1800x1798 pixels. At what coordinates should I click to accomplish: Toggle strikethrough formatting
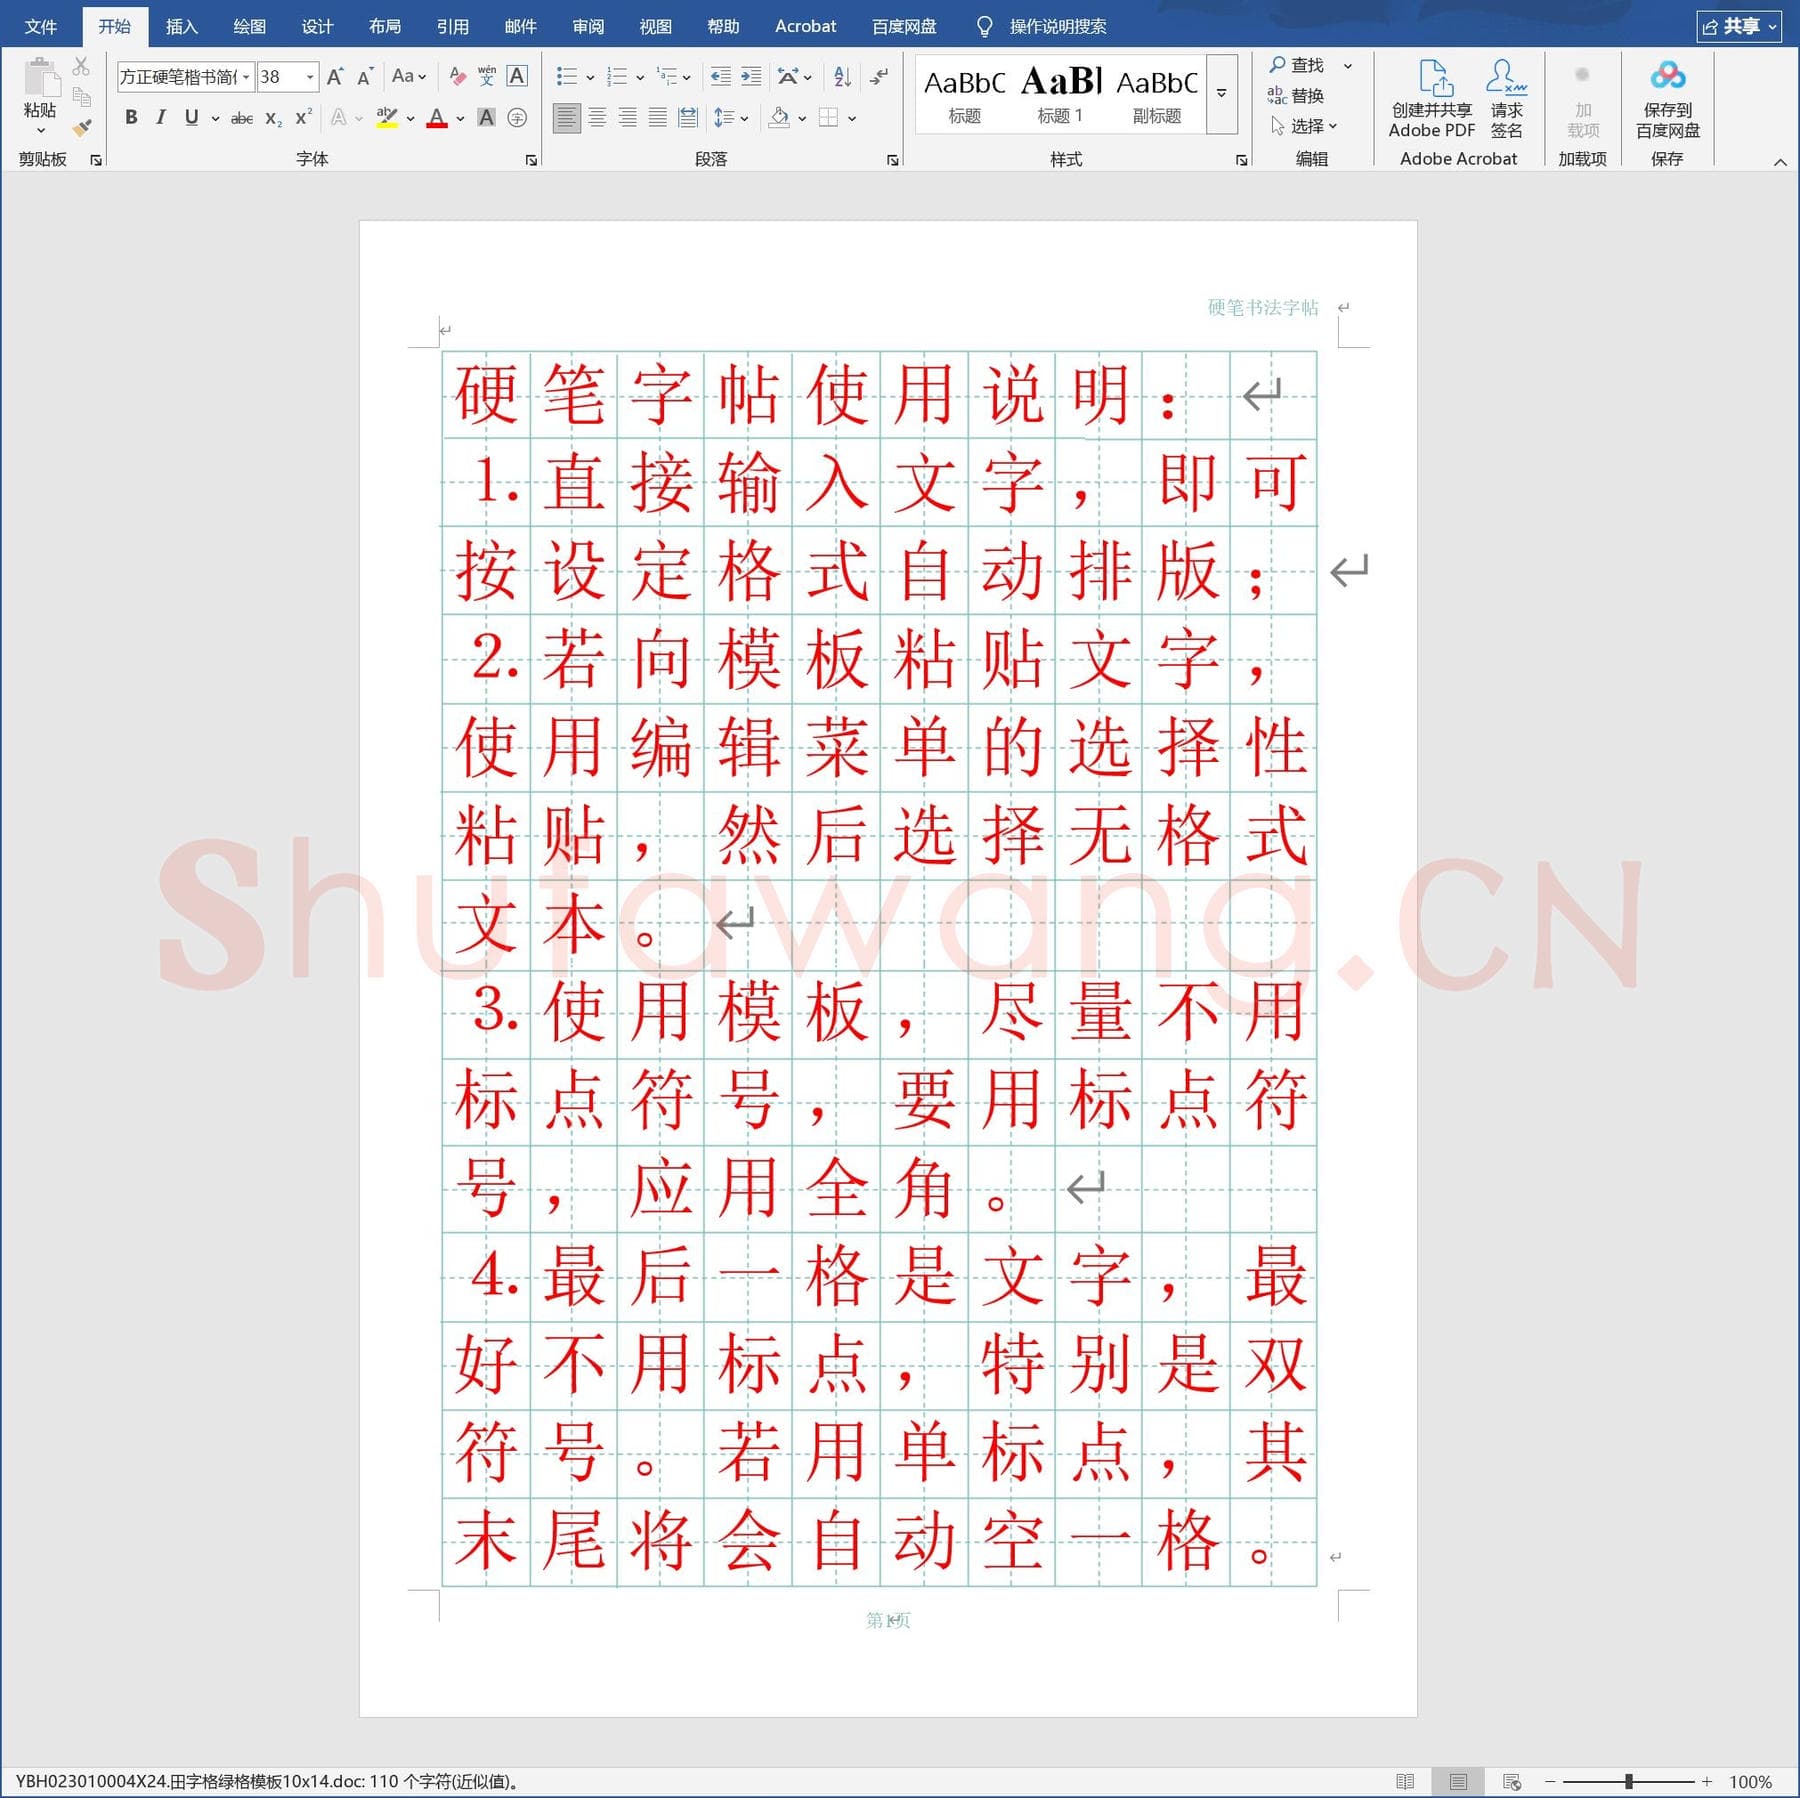click(x=241, y=118)
